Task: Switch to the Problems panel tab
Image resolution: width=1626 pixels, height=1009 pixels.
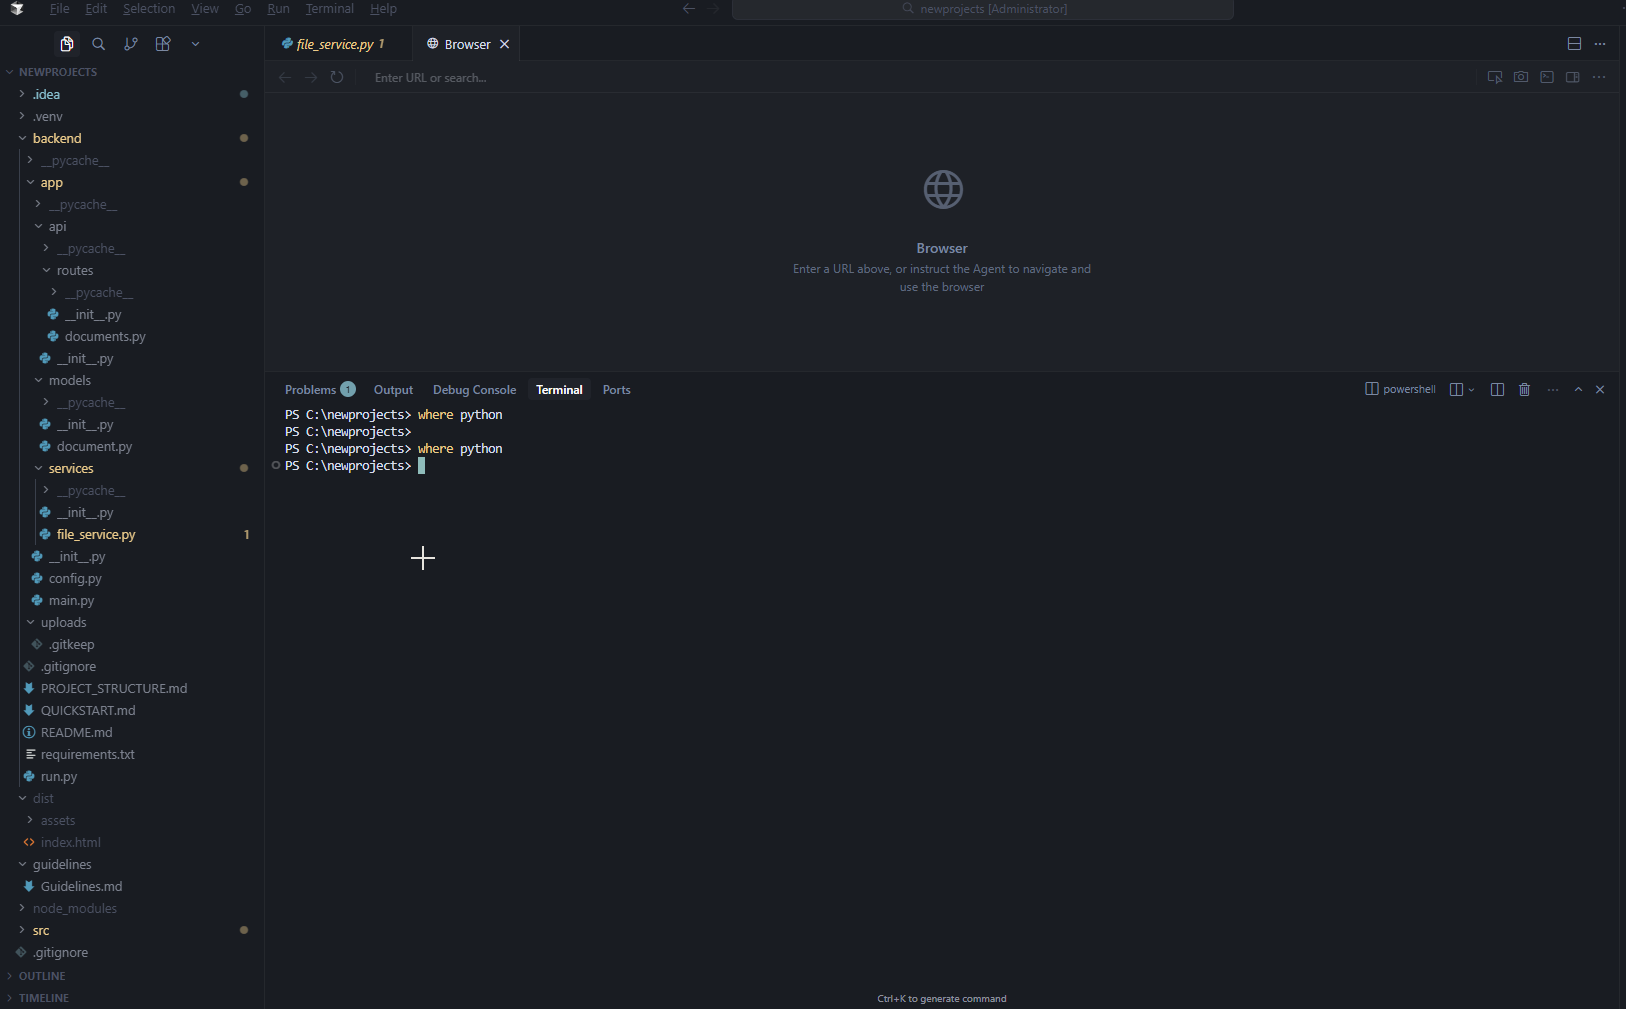Action: 319,390
